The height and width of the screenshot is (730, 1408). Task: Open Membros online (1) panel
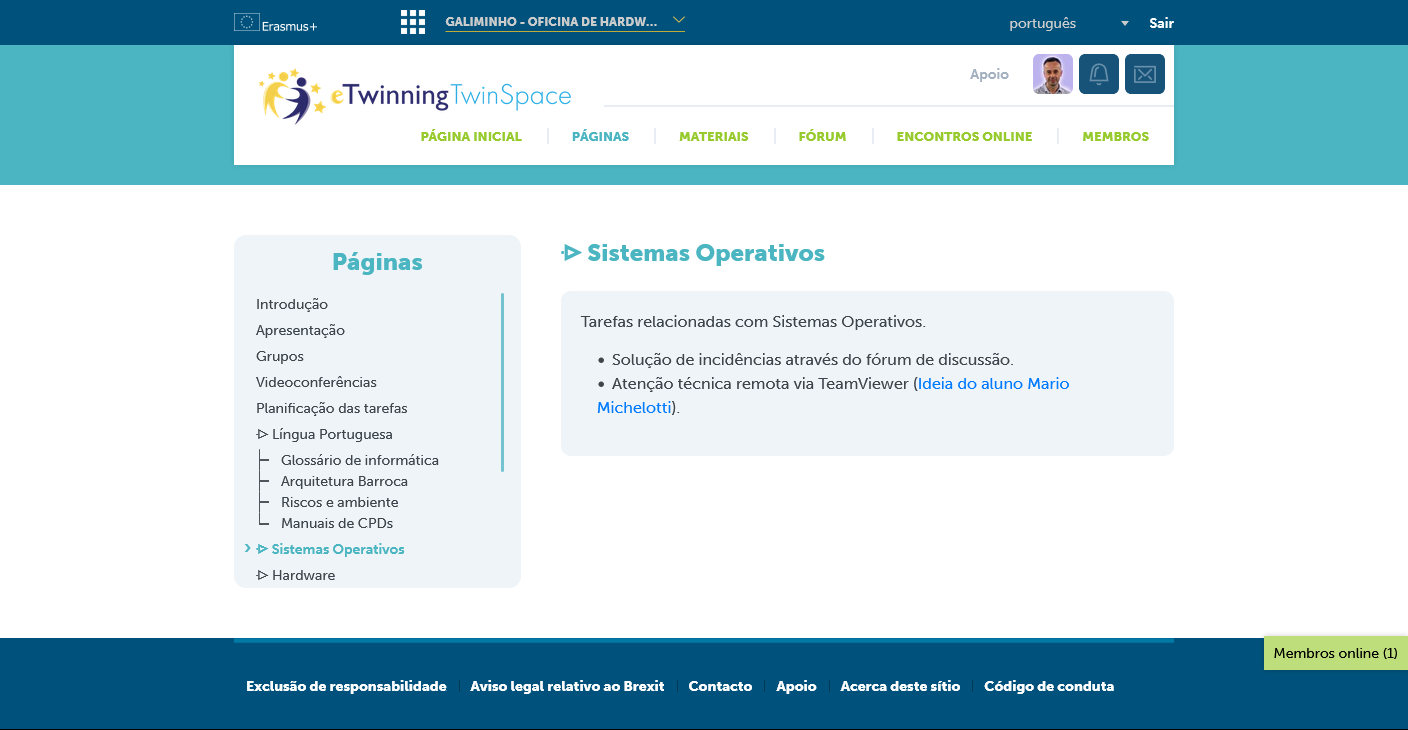point(1335,653)
